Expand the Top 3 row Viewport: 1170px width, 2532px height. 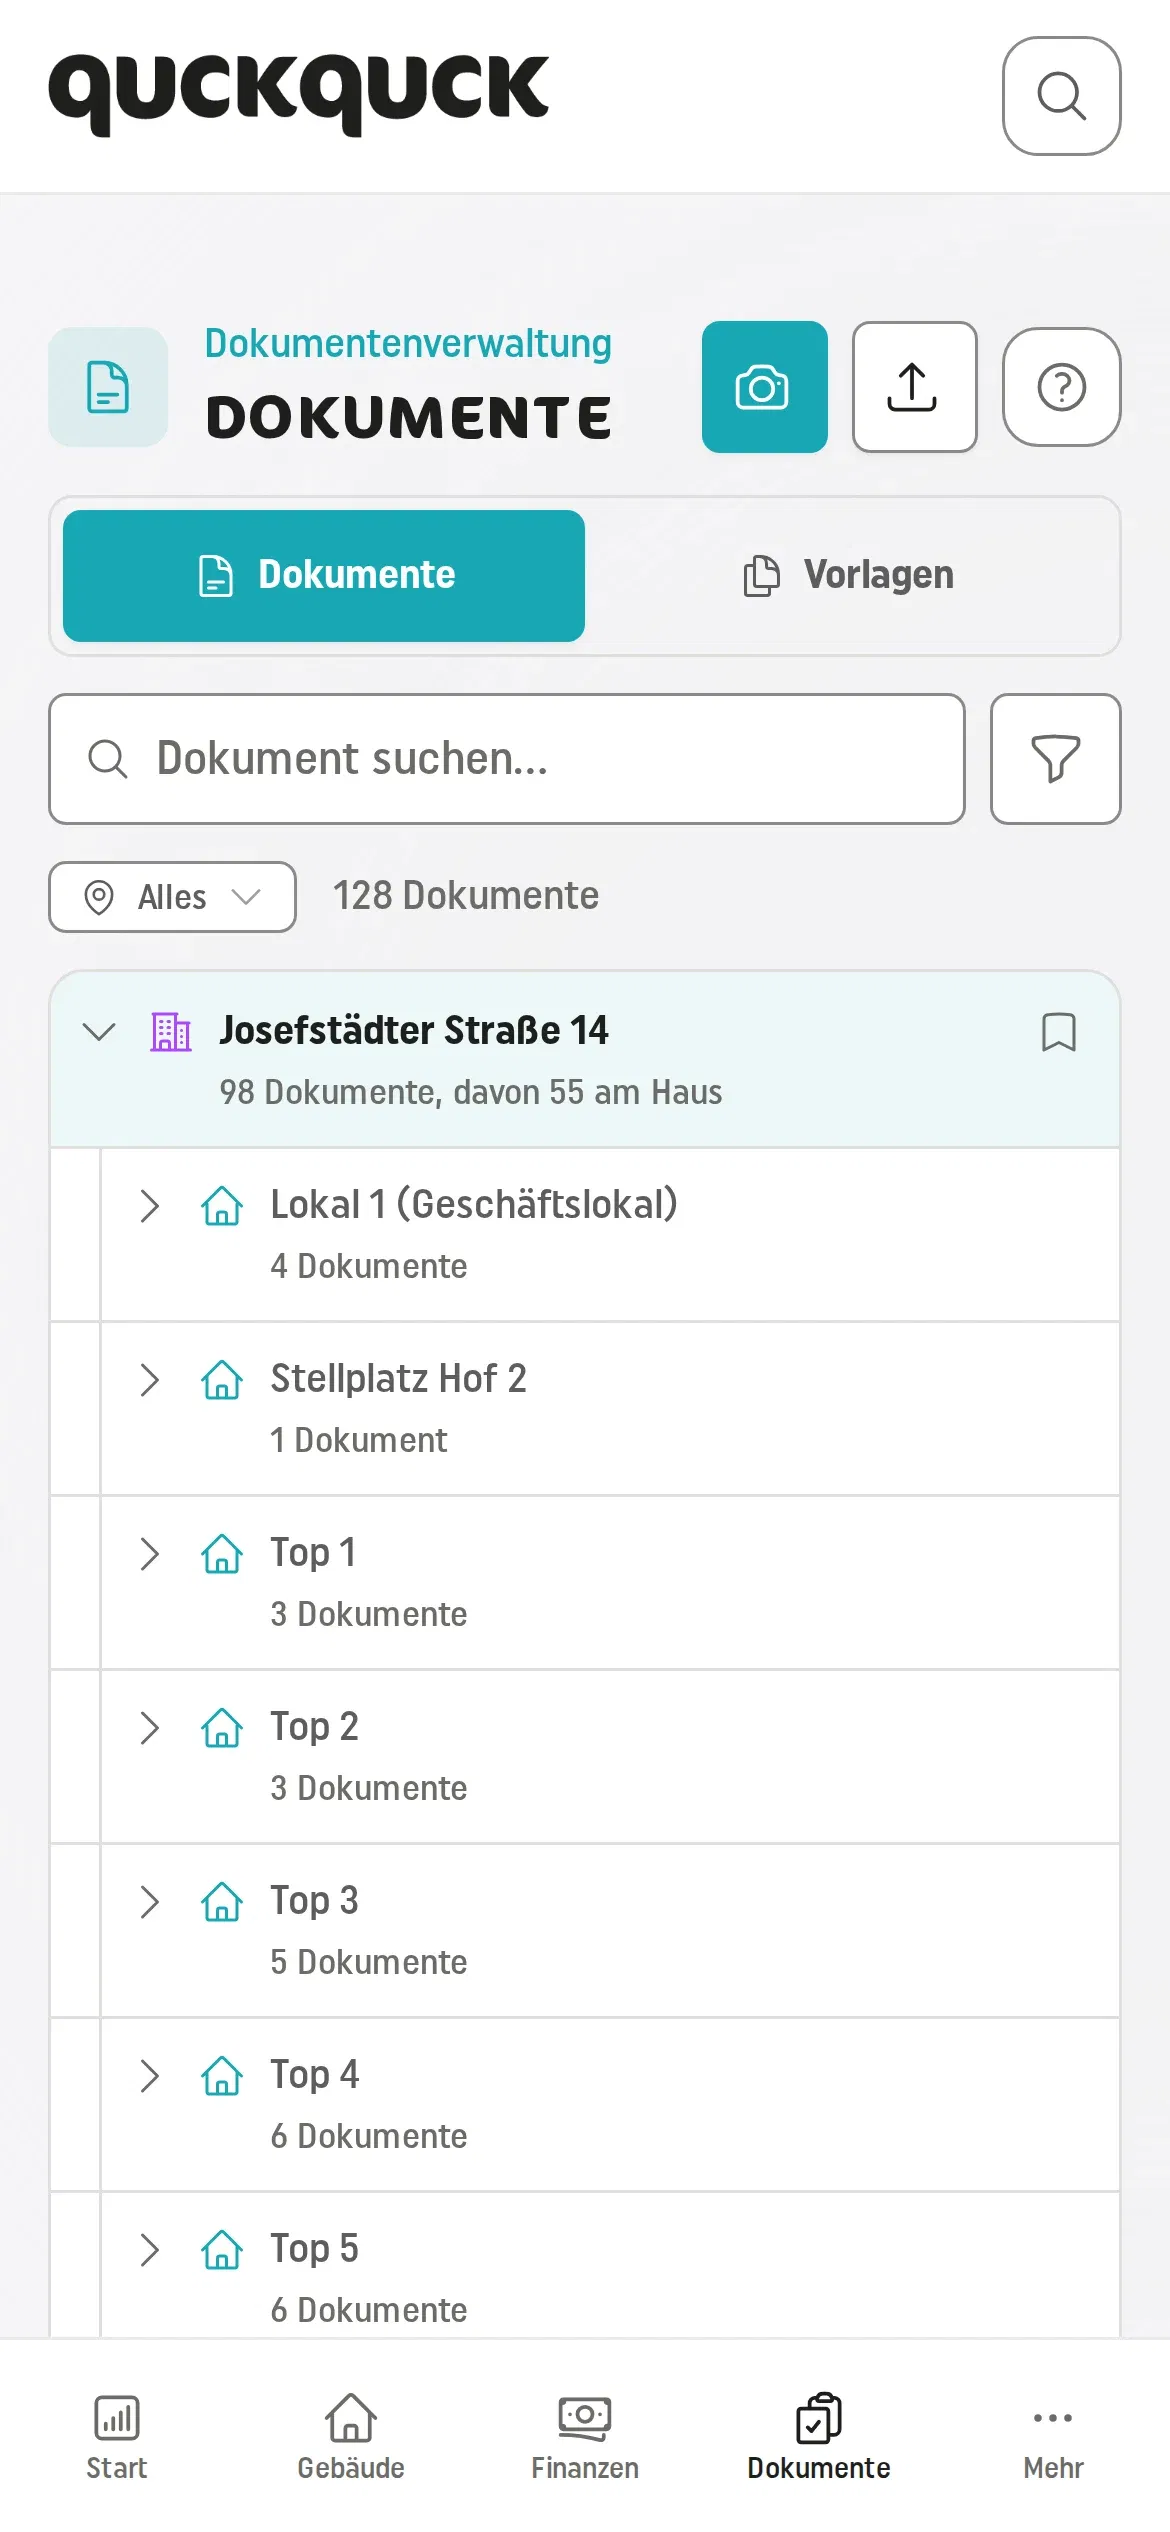150,1902
